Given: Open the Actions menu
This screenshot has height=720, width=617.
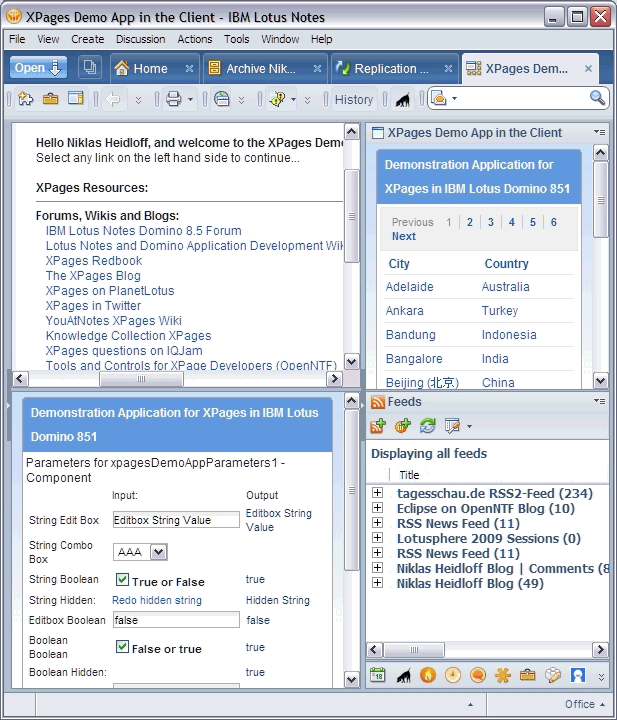Looking at the screenshot, I should (x=195, y=39).
